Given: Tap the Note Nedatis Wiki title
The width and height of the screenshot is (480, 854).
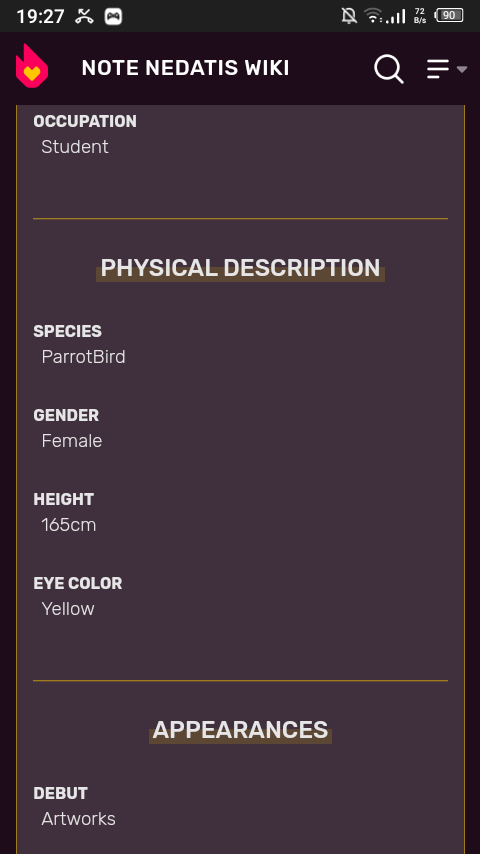Looking at the screenshot, I should point(185,68).
